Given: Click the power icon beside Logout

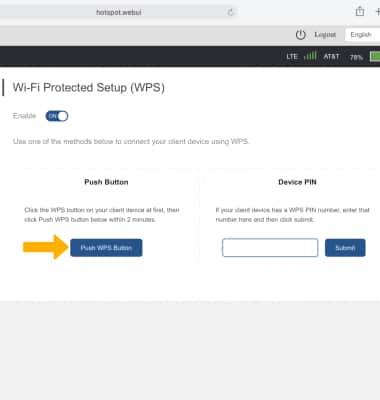Looking at the screenshot, I should click(x=300, y=35).
